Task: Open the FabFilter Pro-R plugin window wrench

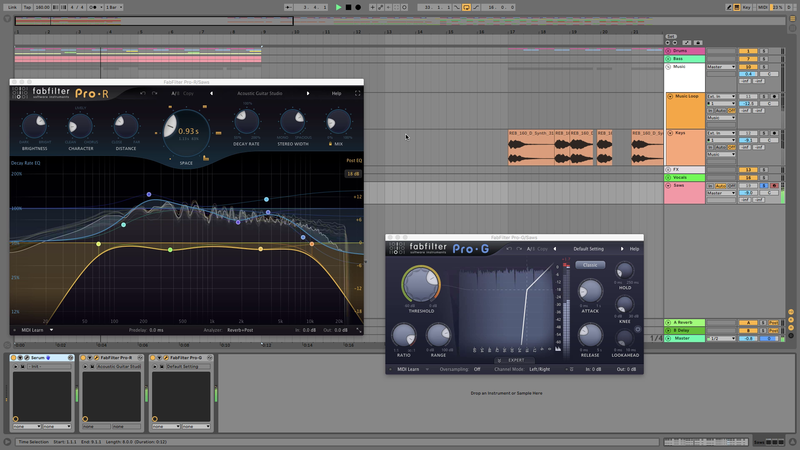Action: [x=96, y=358]
